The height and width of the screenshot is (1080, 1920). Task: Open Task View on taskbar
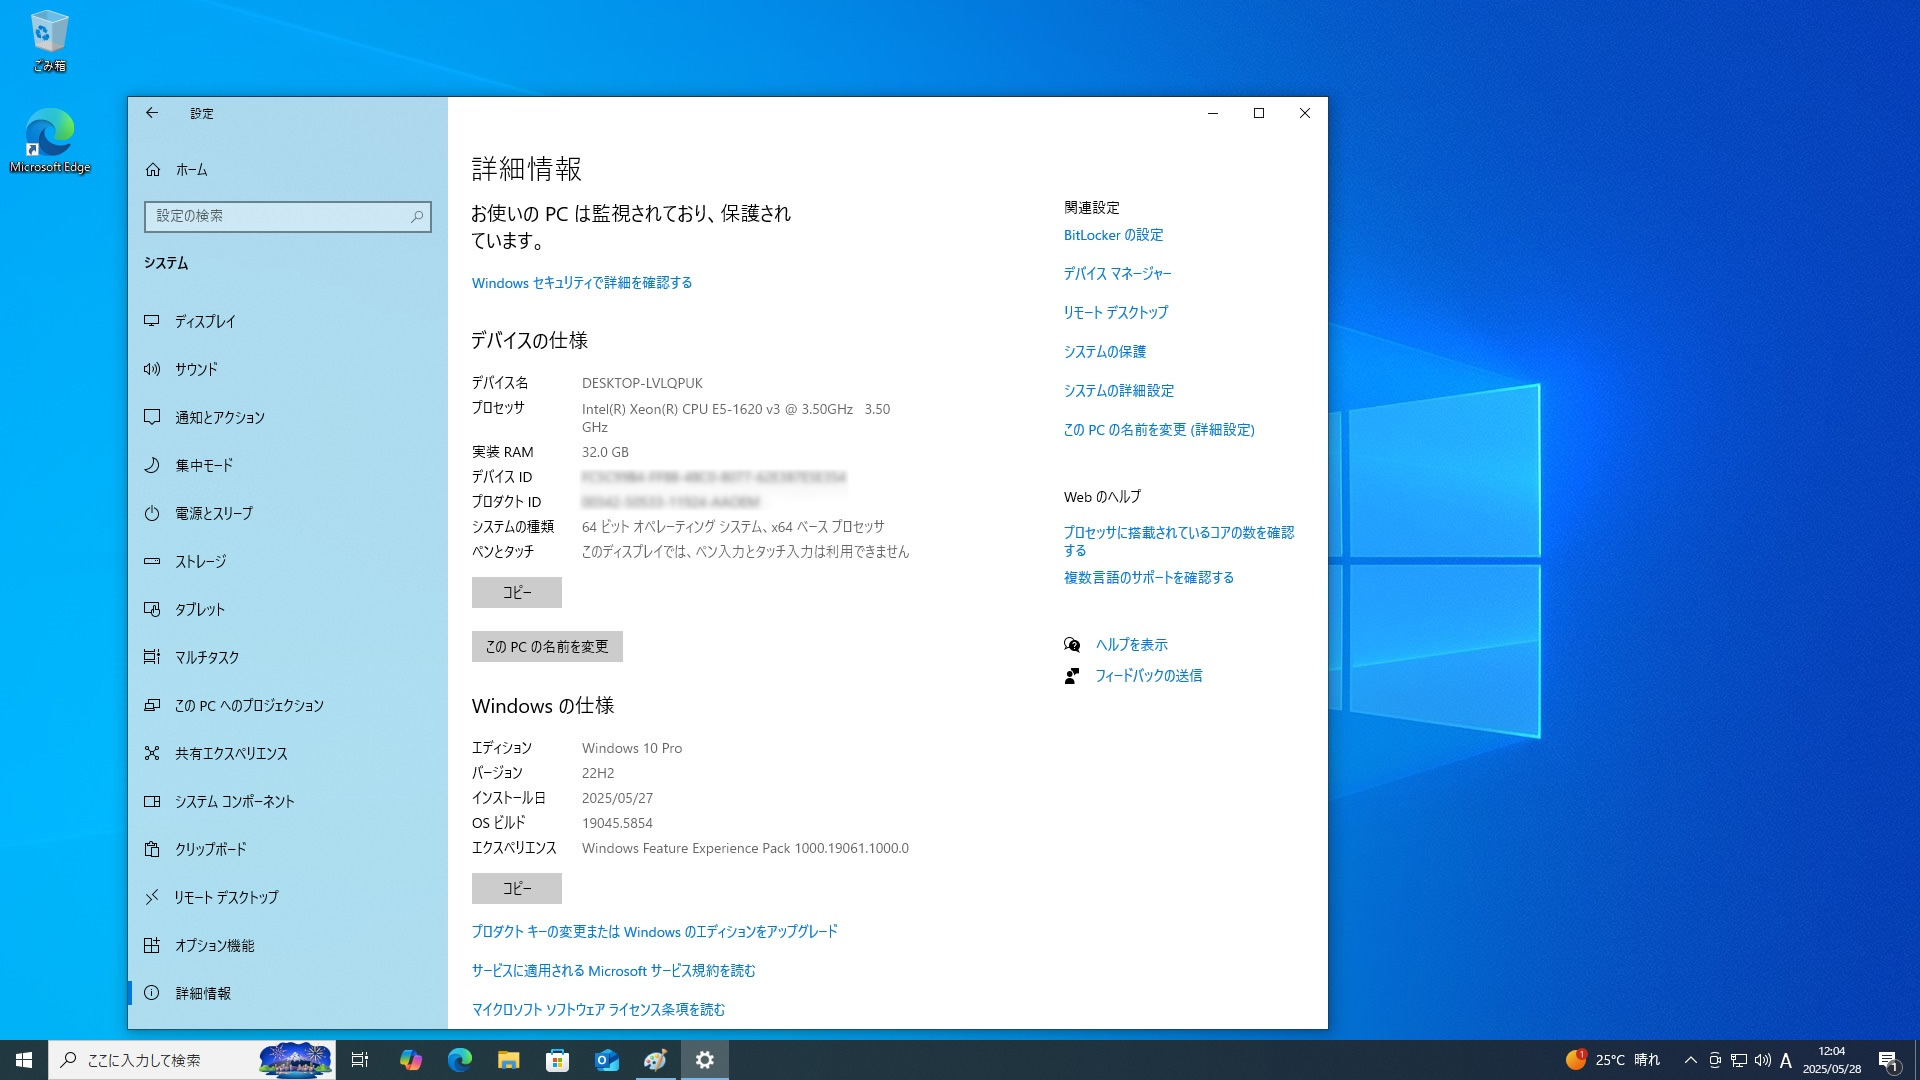click(360, 1060)
